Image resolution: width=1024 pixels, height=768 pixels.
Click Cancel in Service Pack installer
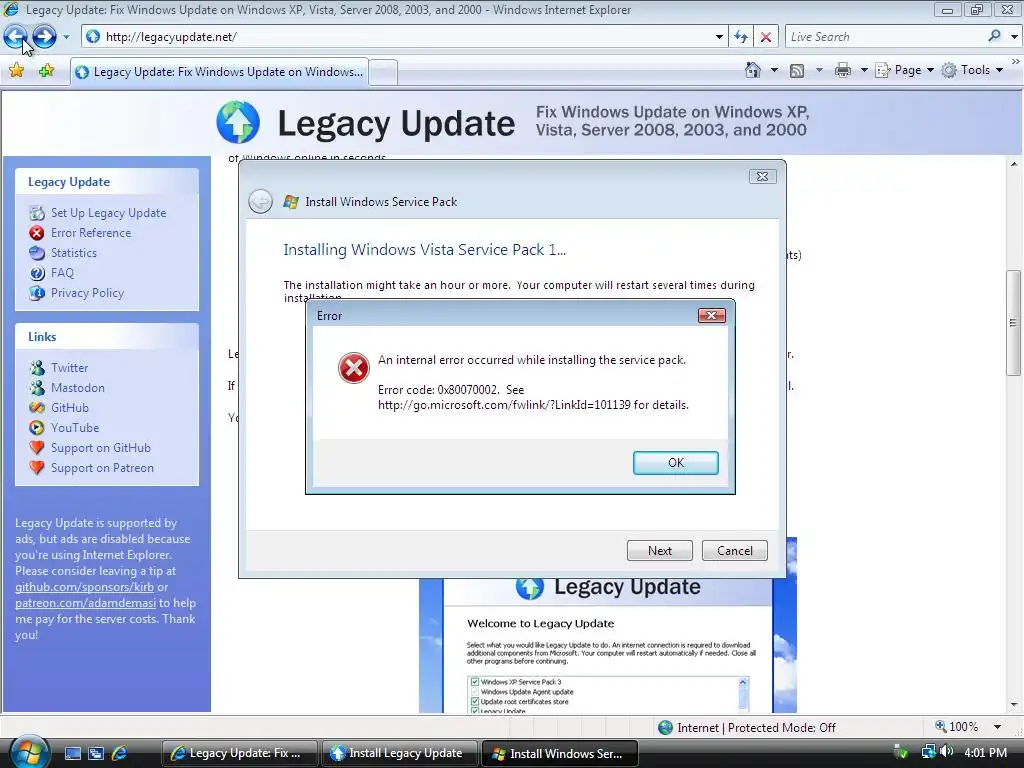(x=735, y=551)
